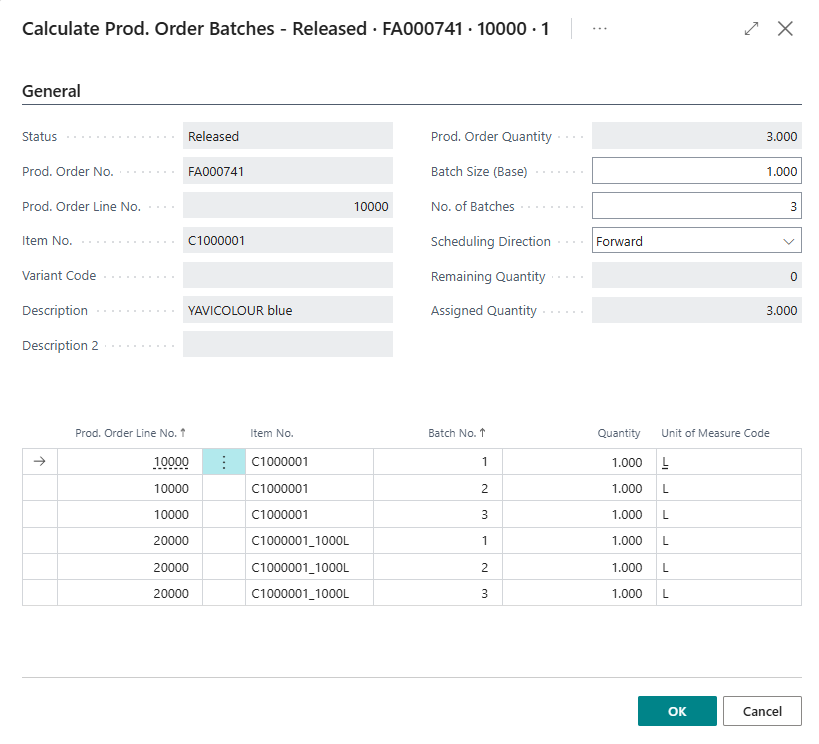Viewport: 819px width, 744px height.
Task: Click the Cancel button
Action: (762, 711)
